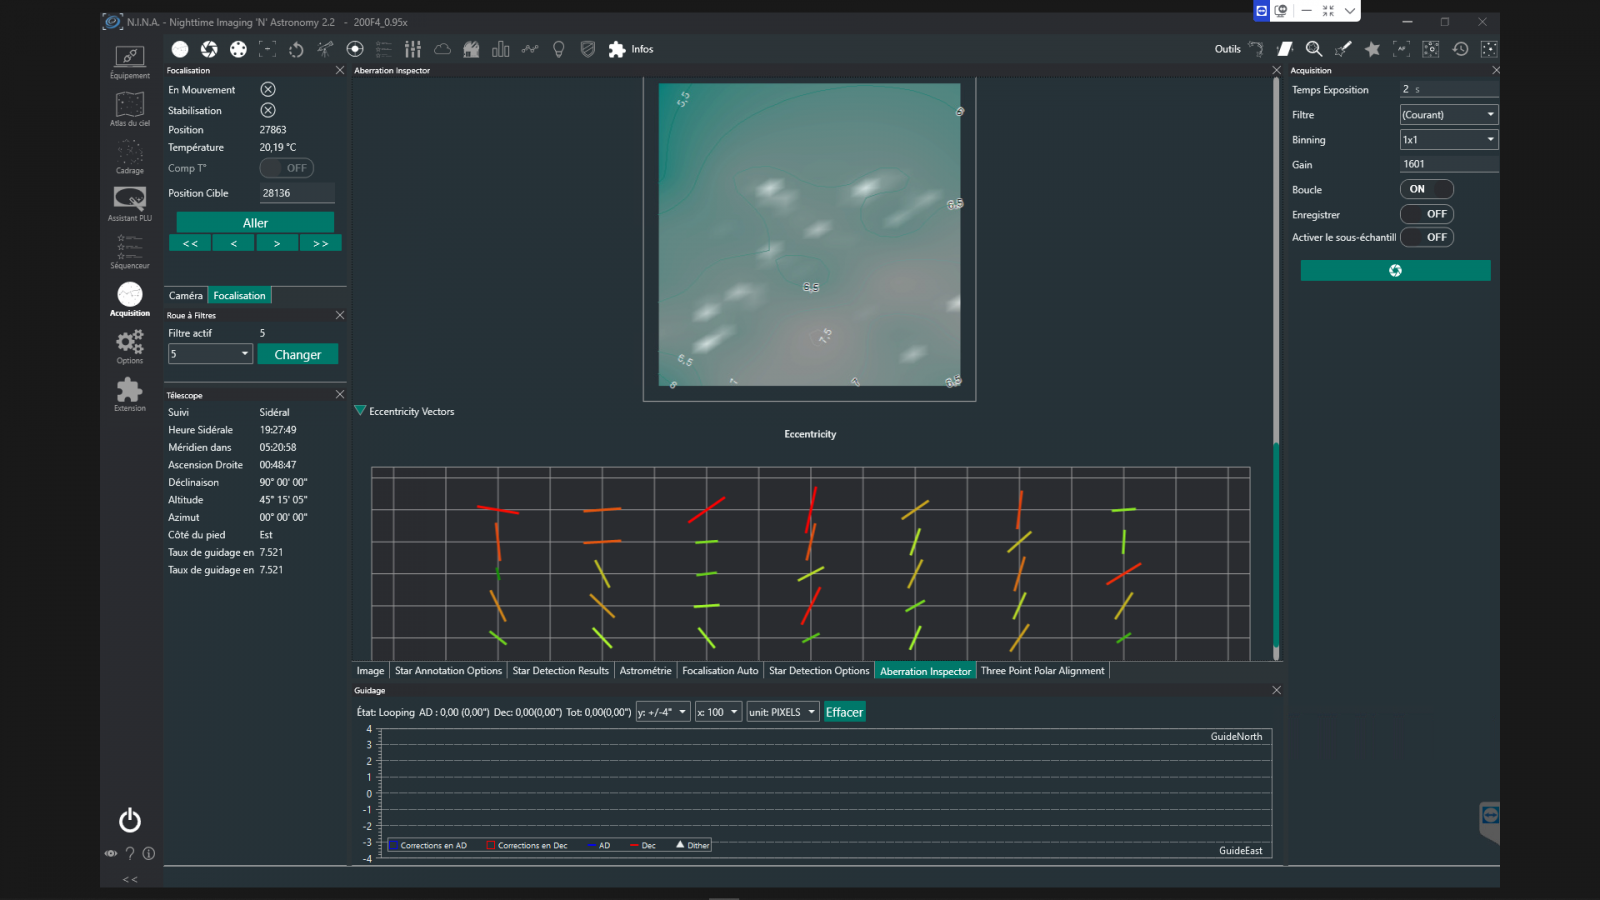The height and width of the screenshot is (900, 1600).
Task: Click the power button icon in sidebar
Action: click(x=130, y=821)
